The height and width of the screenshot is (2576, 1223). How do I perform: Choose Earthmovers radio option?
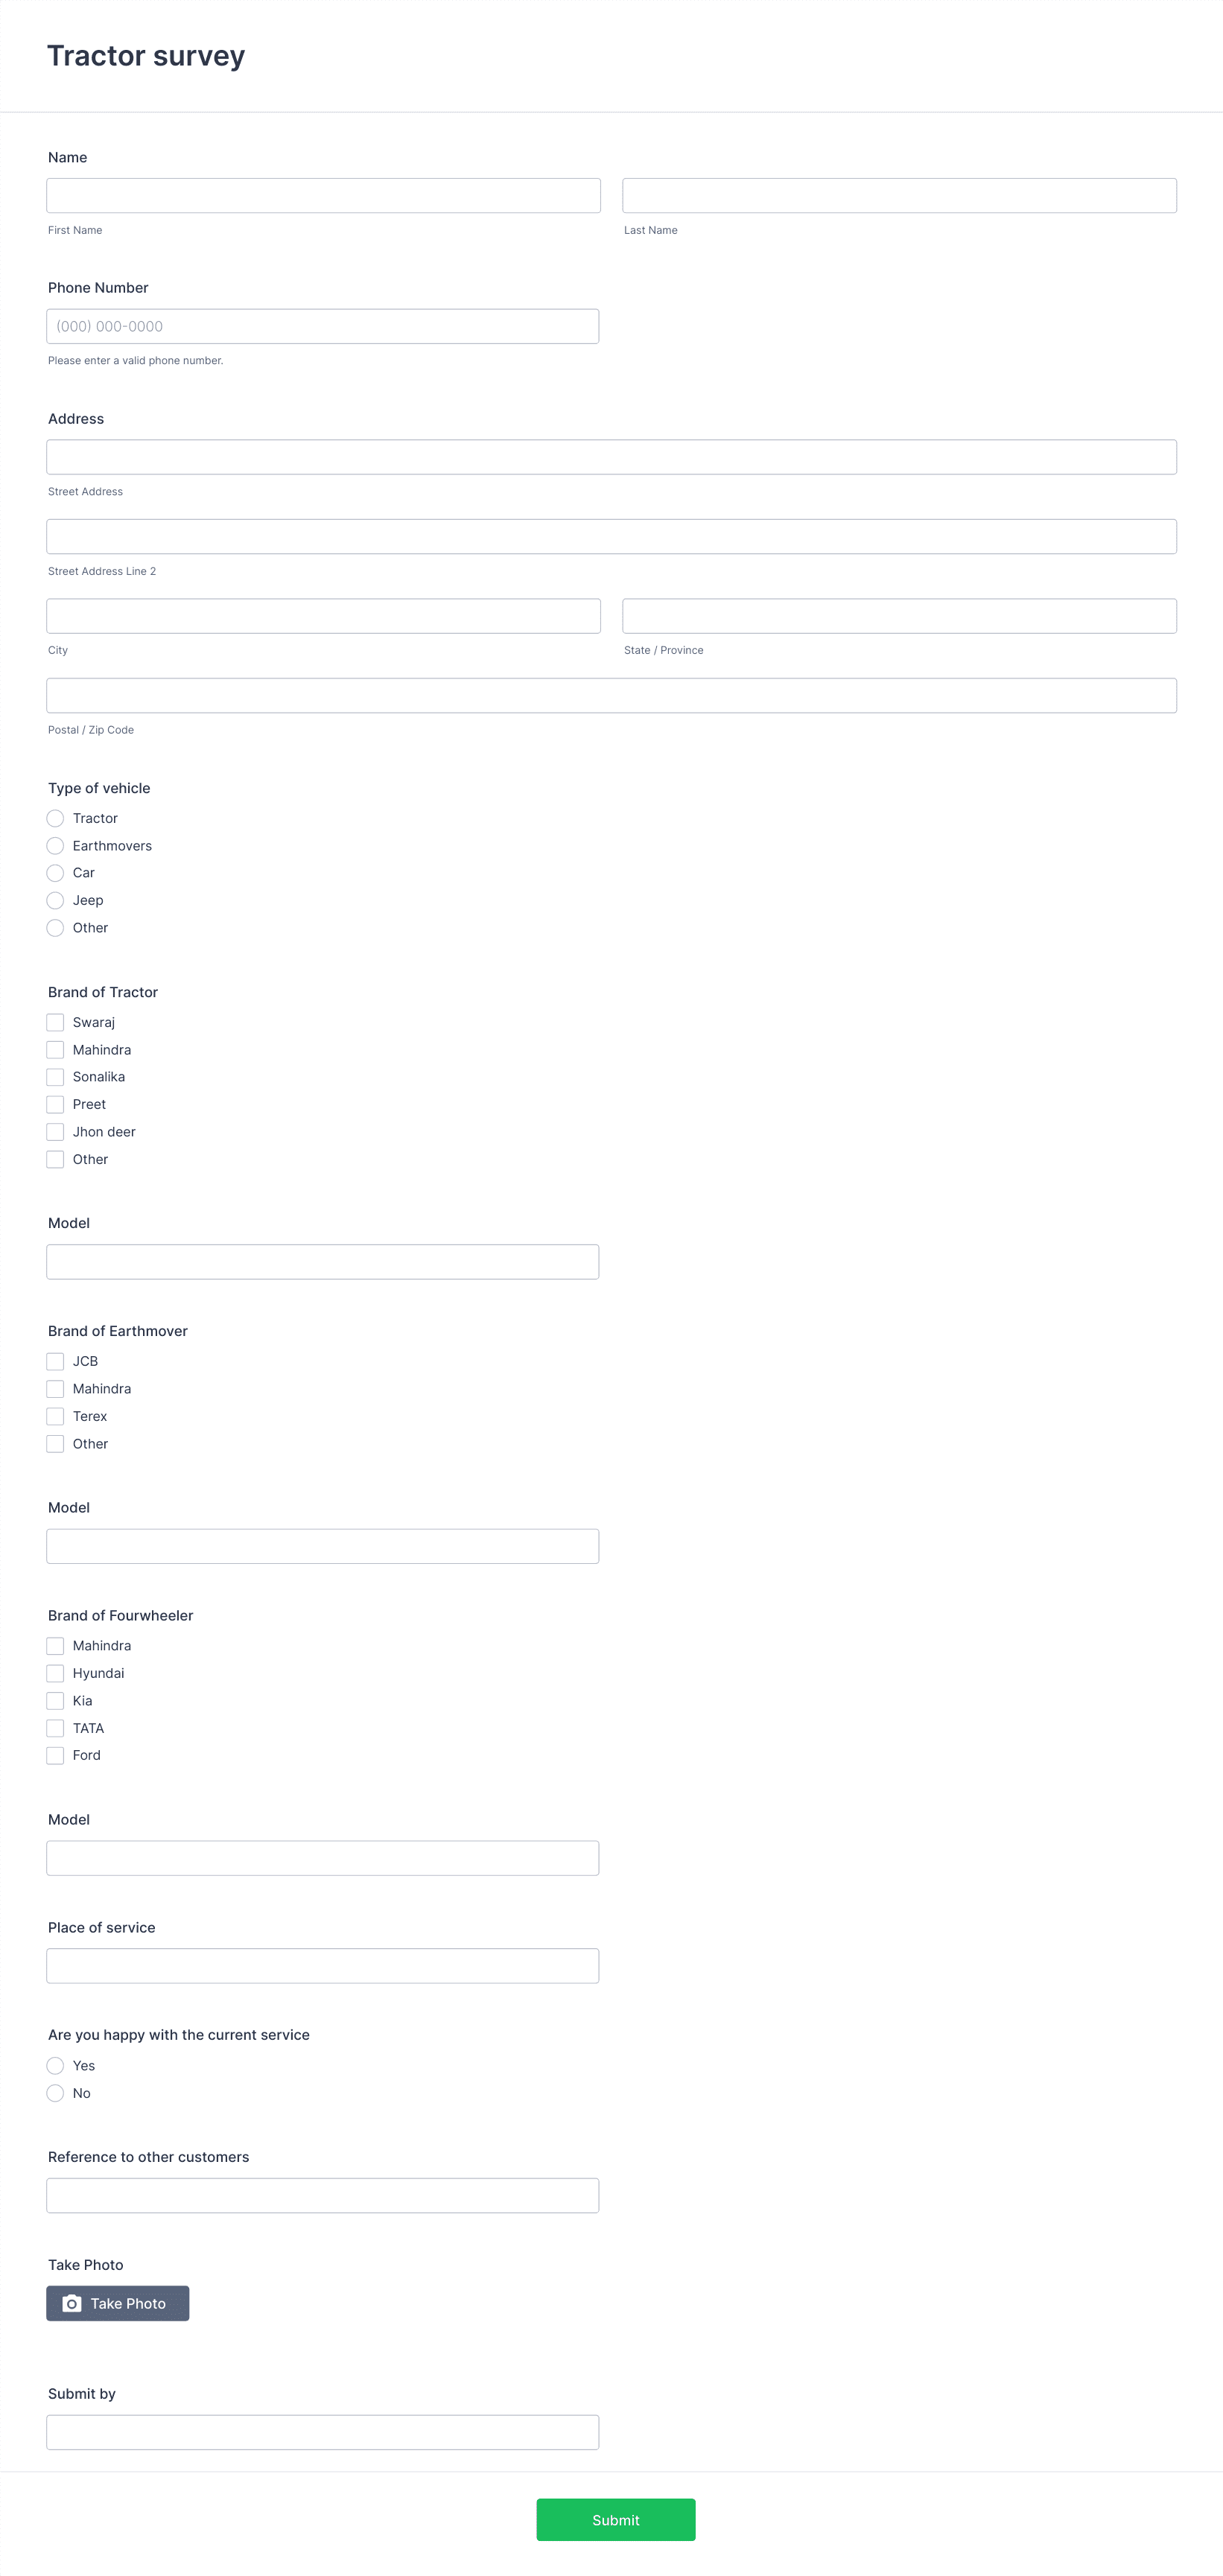(x=55, y=846)
